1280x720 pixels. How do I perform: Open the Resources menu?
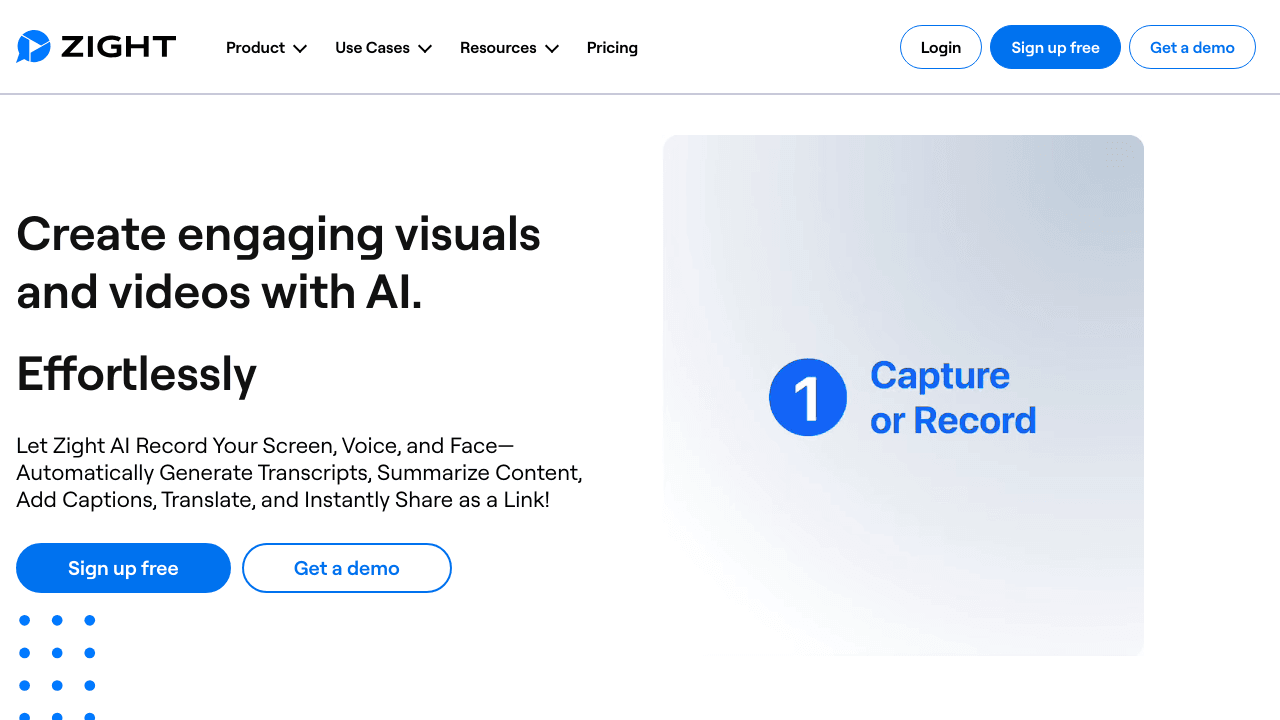(498, 48)
